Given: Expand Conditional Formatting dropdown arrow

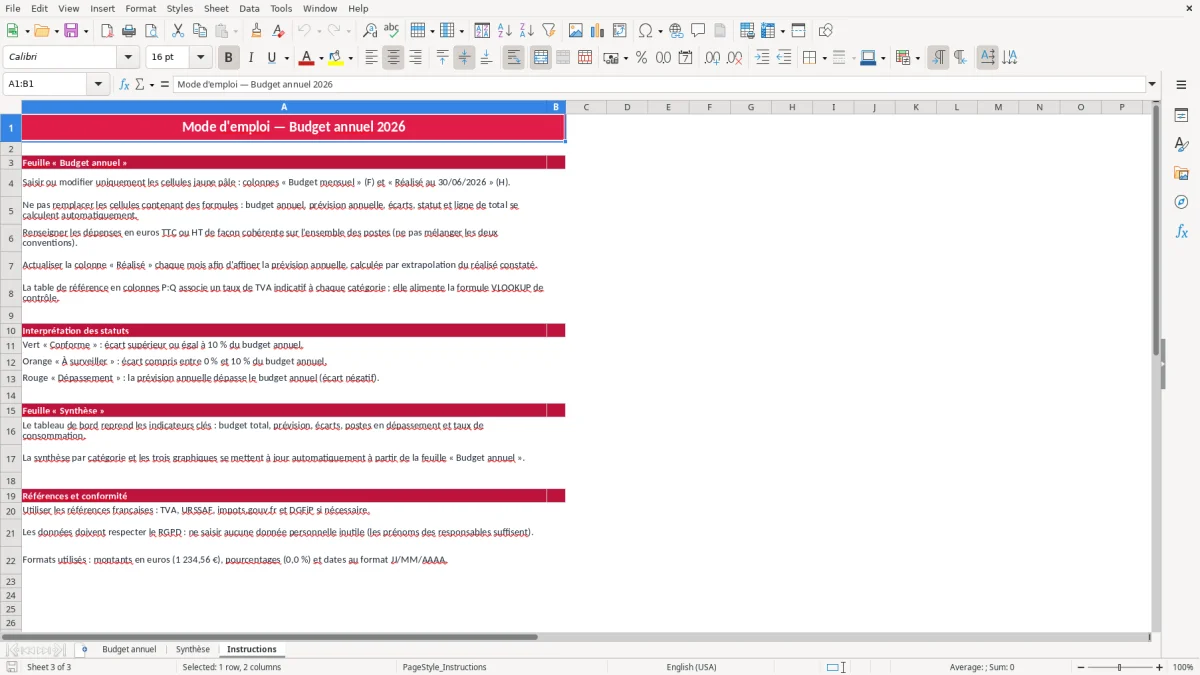Looking at the screenshot, I should point(917,58).
